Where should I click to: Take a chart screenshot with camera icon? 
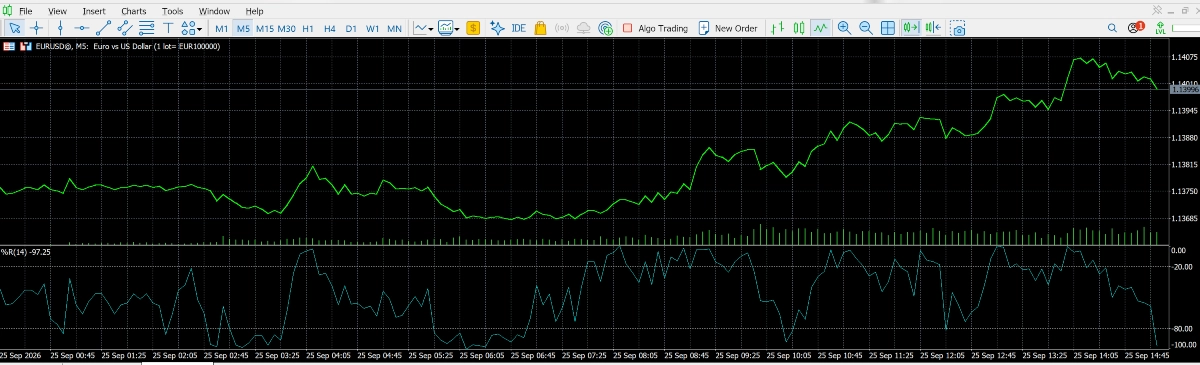[958, 28]
